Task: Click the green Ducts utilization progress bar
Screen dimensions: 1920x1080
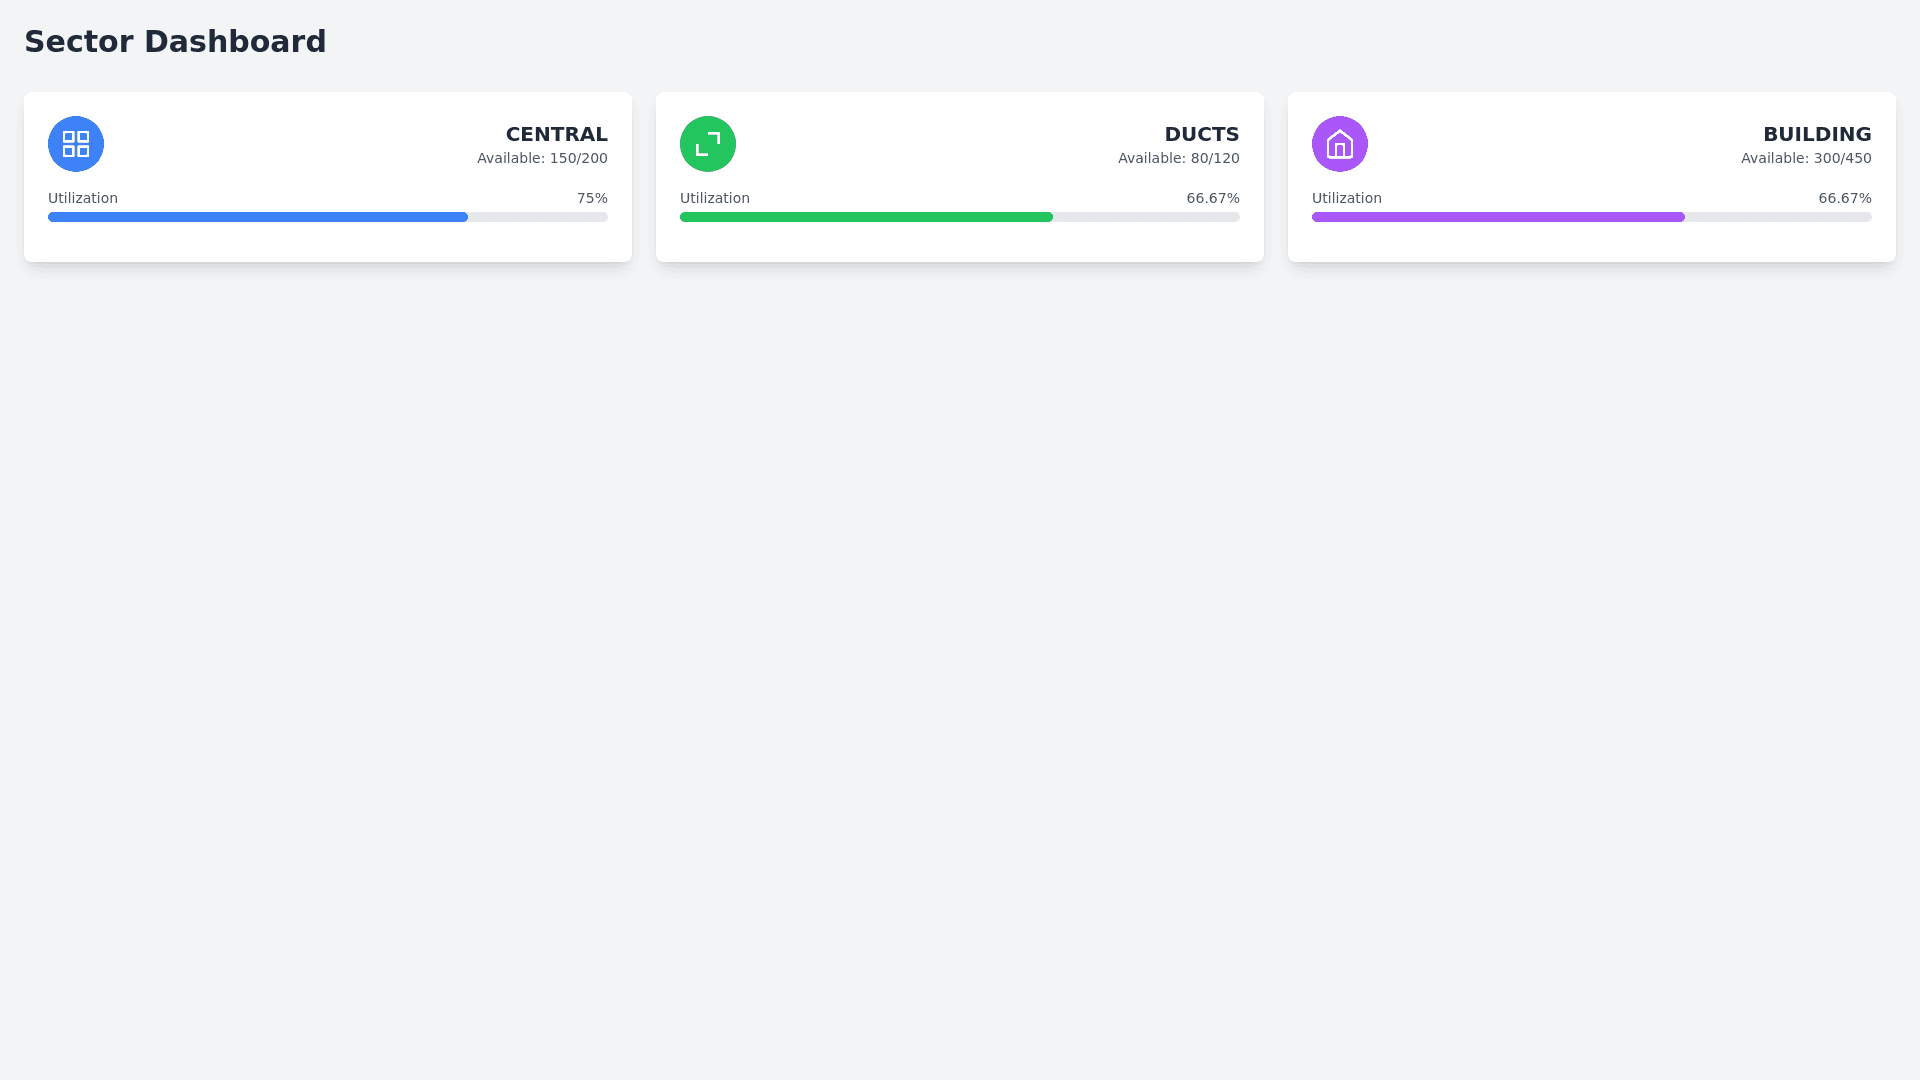Action: [x=866, y=217]
